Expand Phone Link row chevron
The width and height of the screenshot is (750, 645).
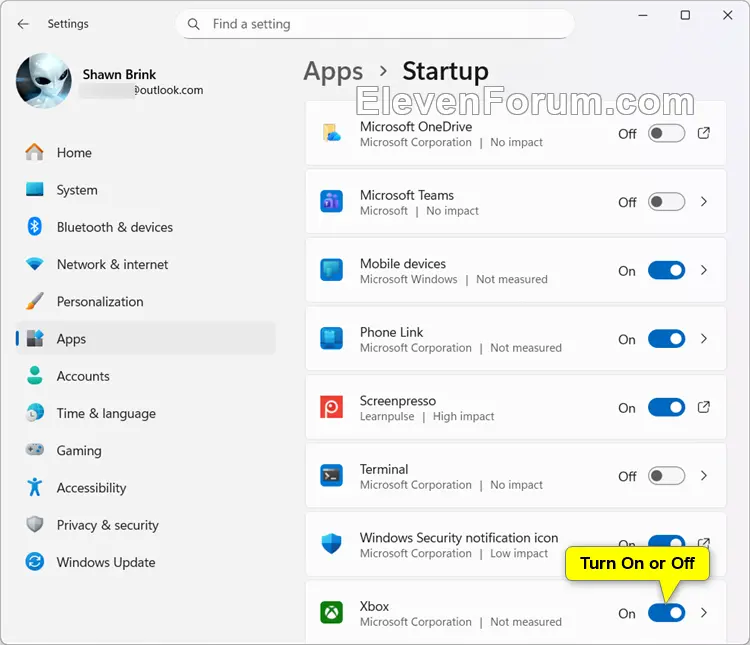click(704, 339)
